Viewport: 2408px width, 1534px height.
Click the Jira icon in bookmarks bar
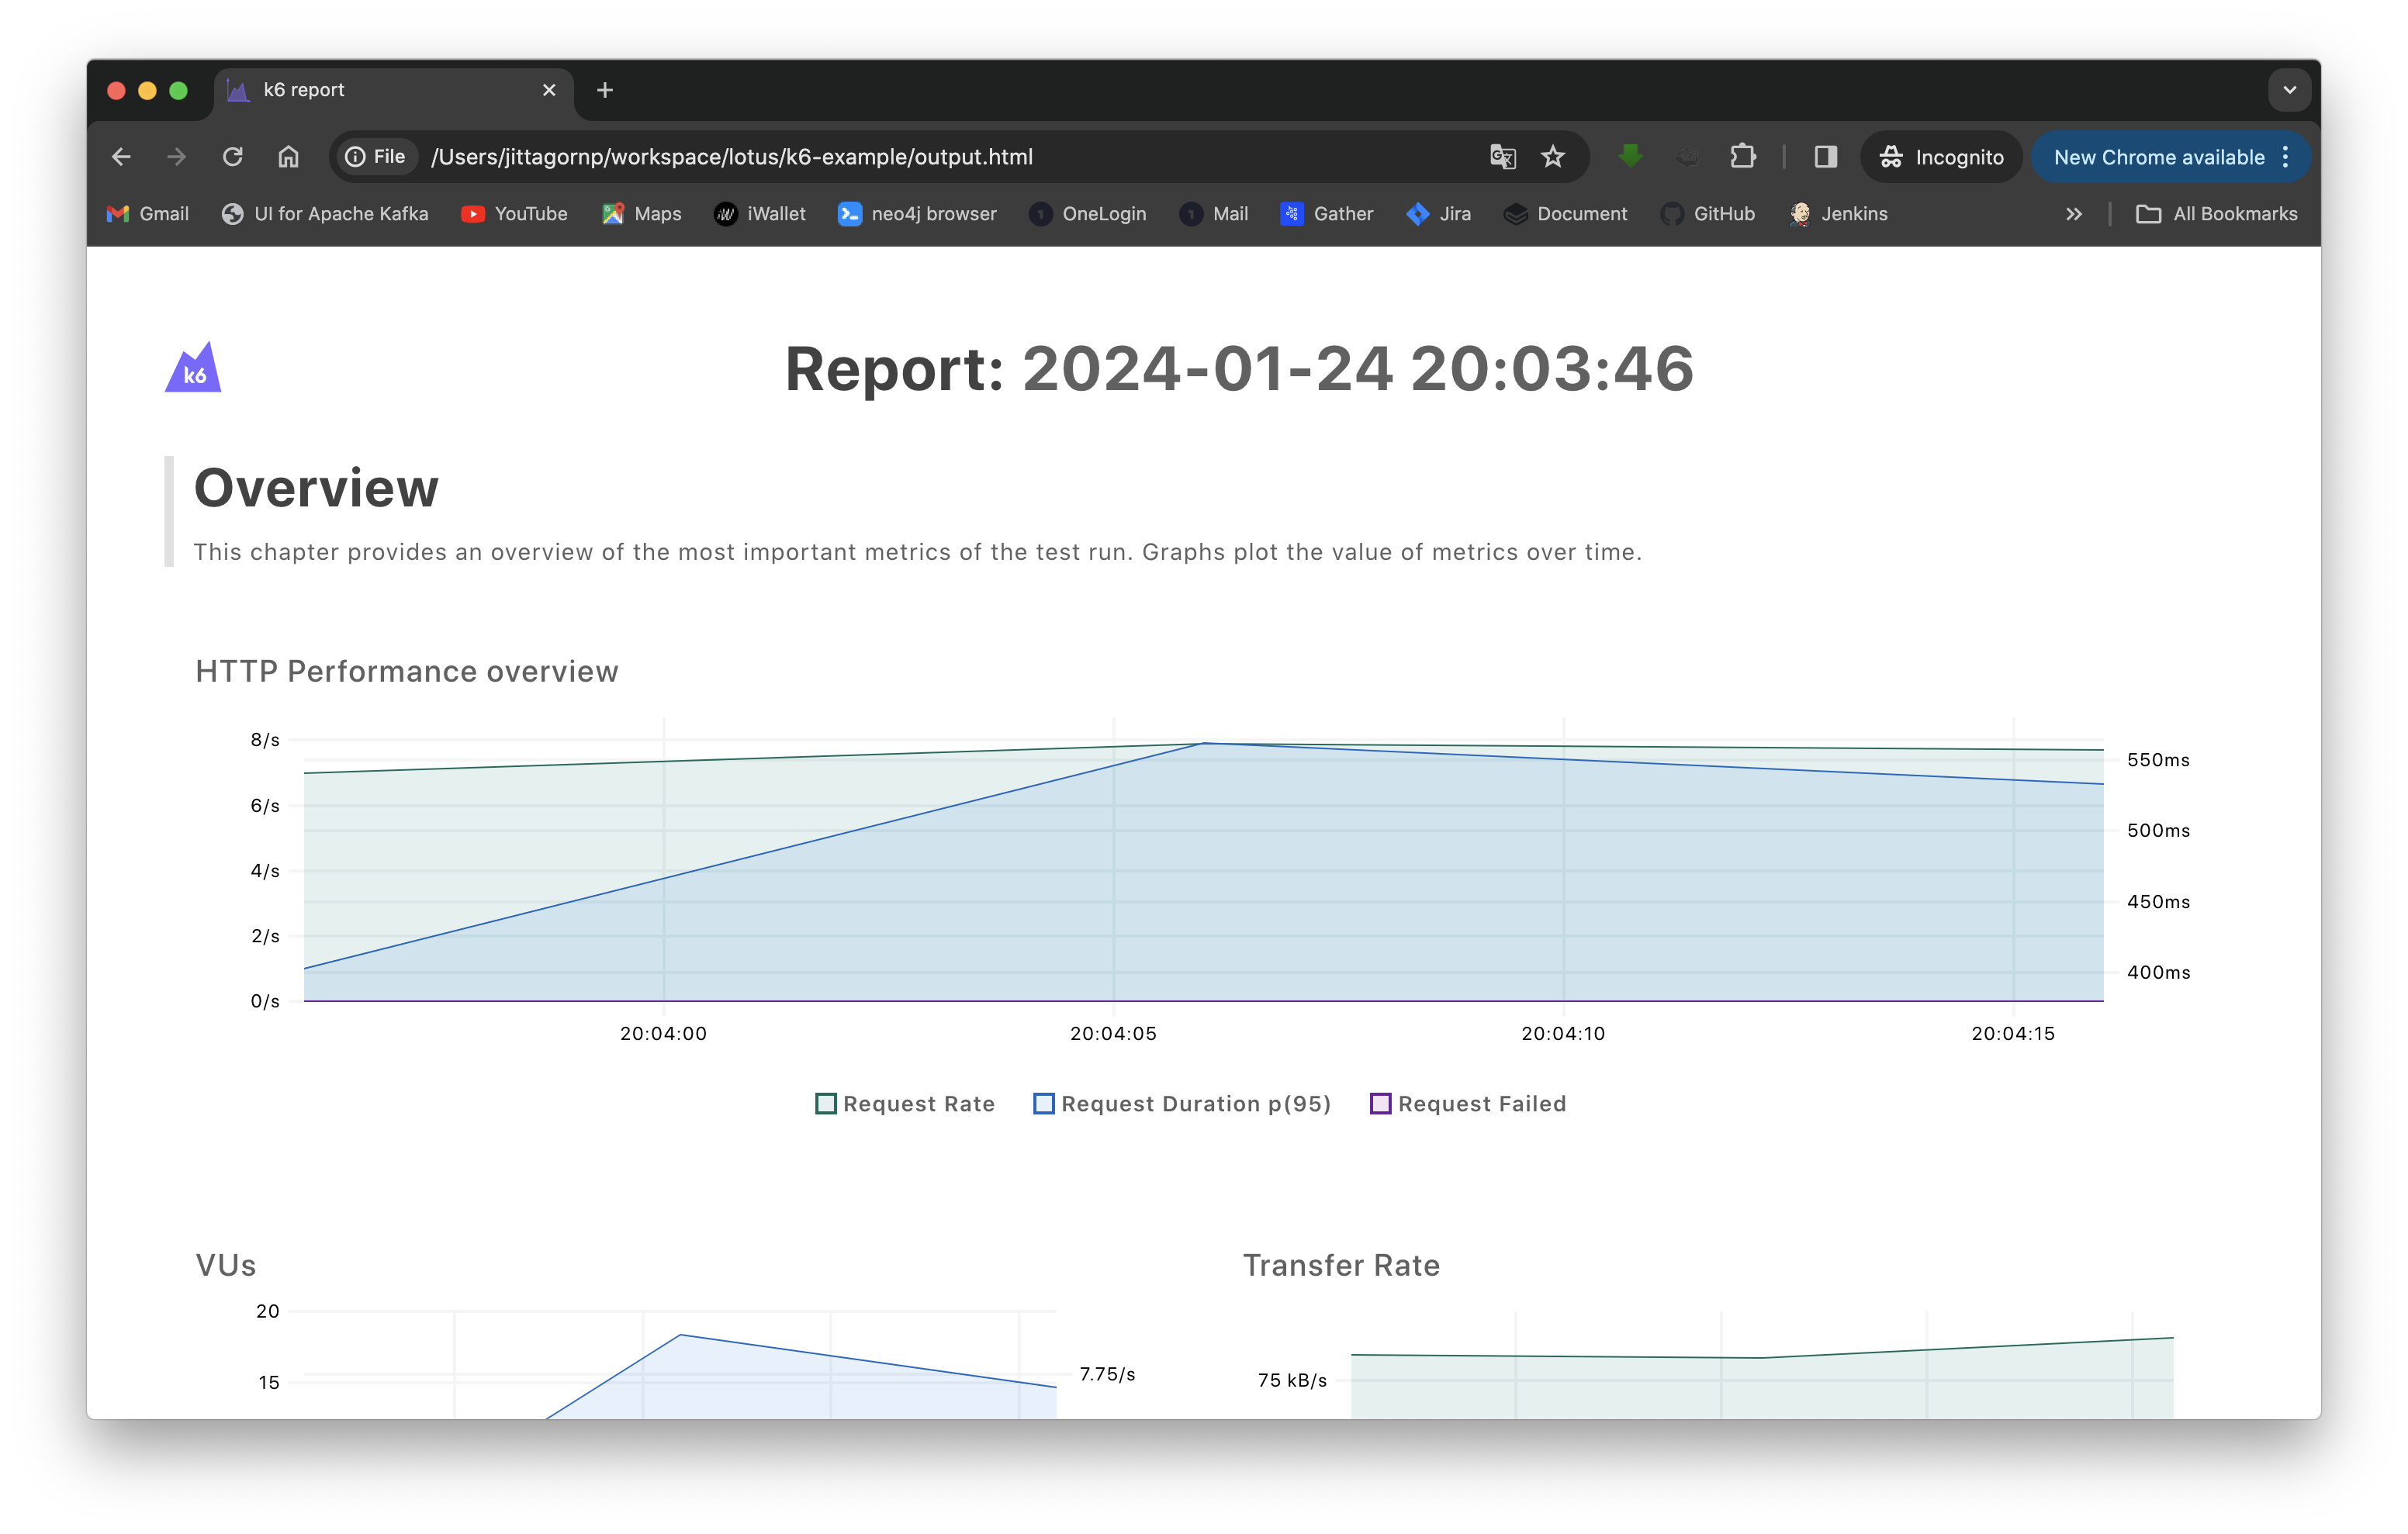(1417, 214)
